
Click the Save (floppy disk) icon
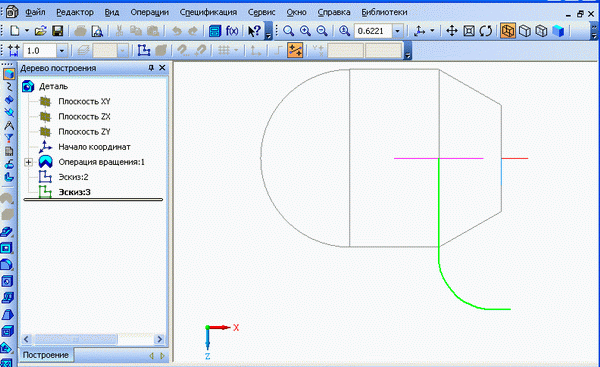pos(57,31)
